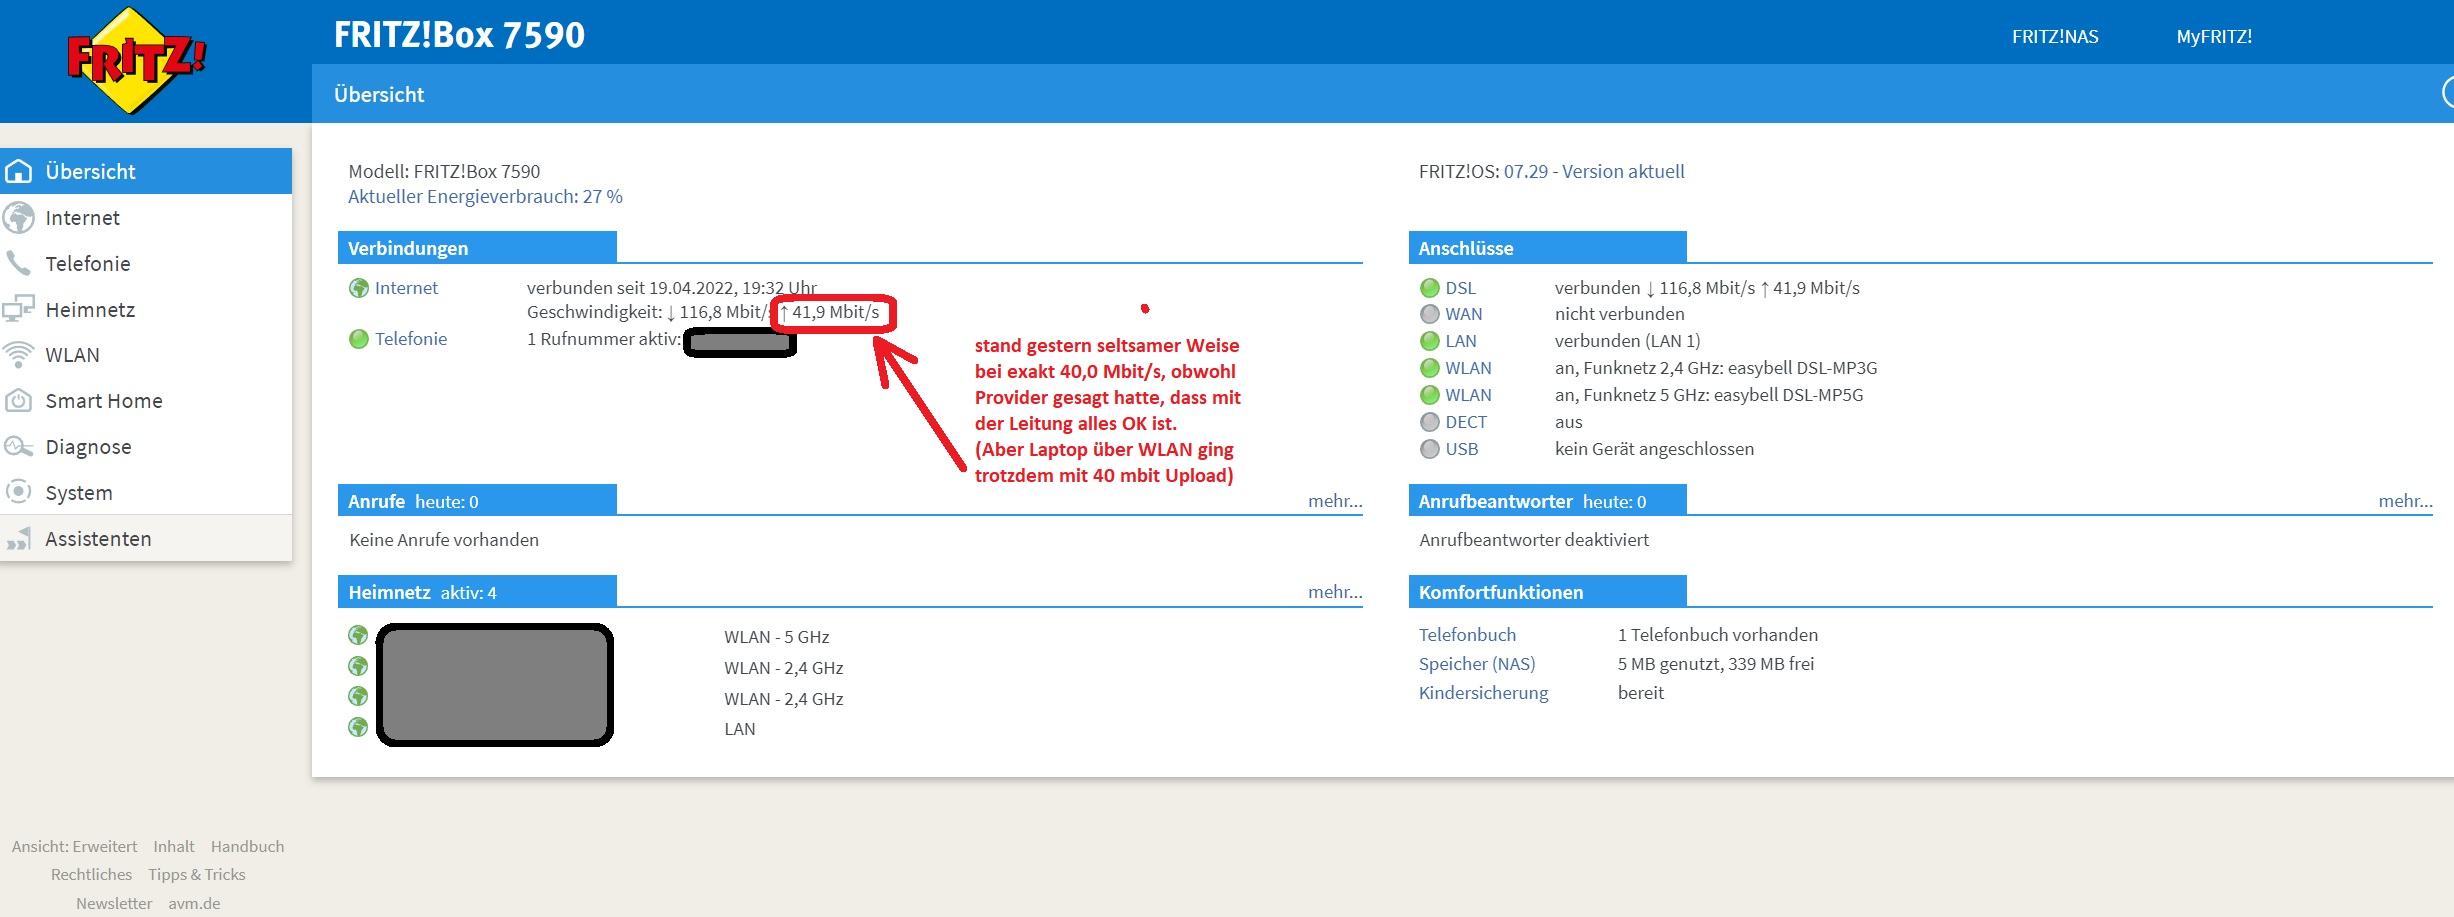Viewport: 2454px width, 917px height.
Task: Open Speicher (NAS) link
Action: point(1477,664)
